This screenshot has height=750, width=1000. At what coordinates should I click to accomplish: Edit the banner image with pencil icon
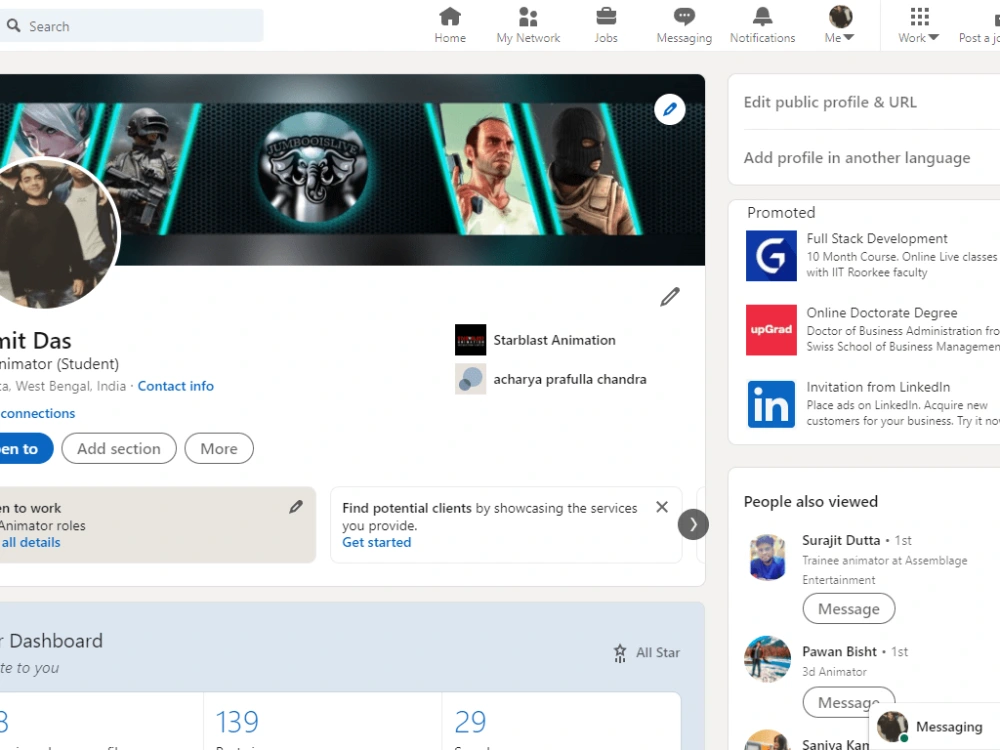[670, 110]
